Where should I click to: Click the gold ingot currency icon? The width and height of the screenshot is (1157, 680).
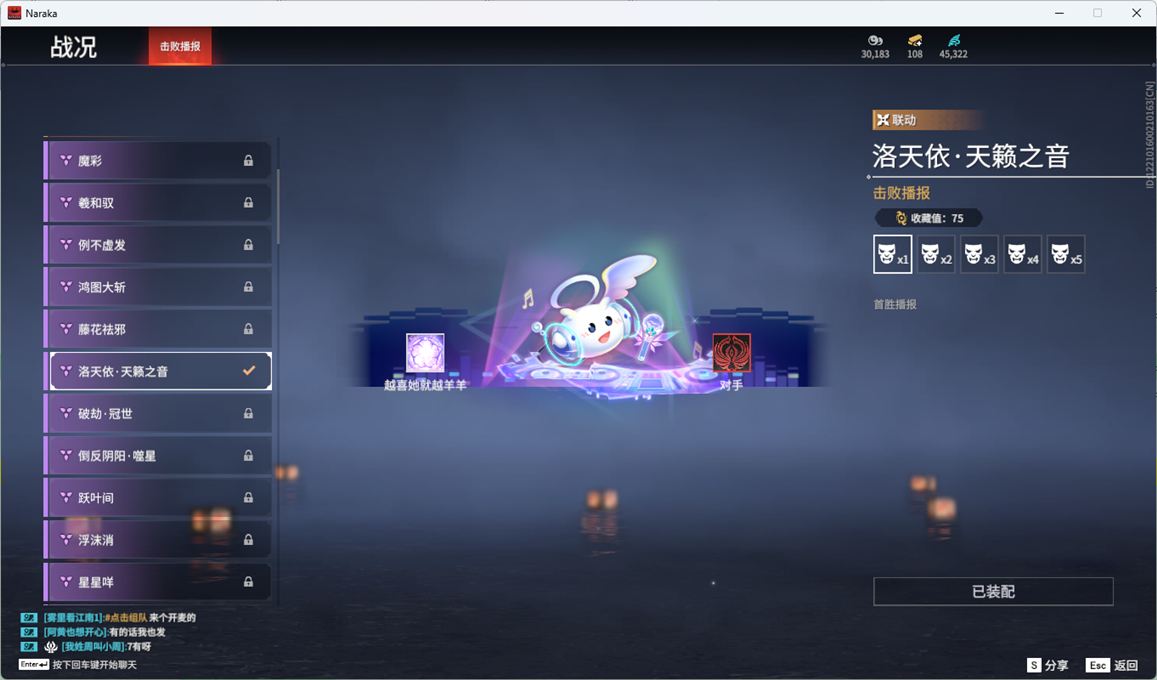(915, 41)
